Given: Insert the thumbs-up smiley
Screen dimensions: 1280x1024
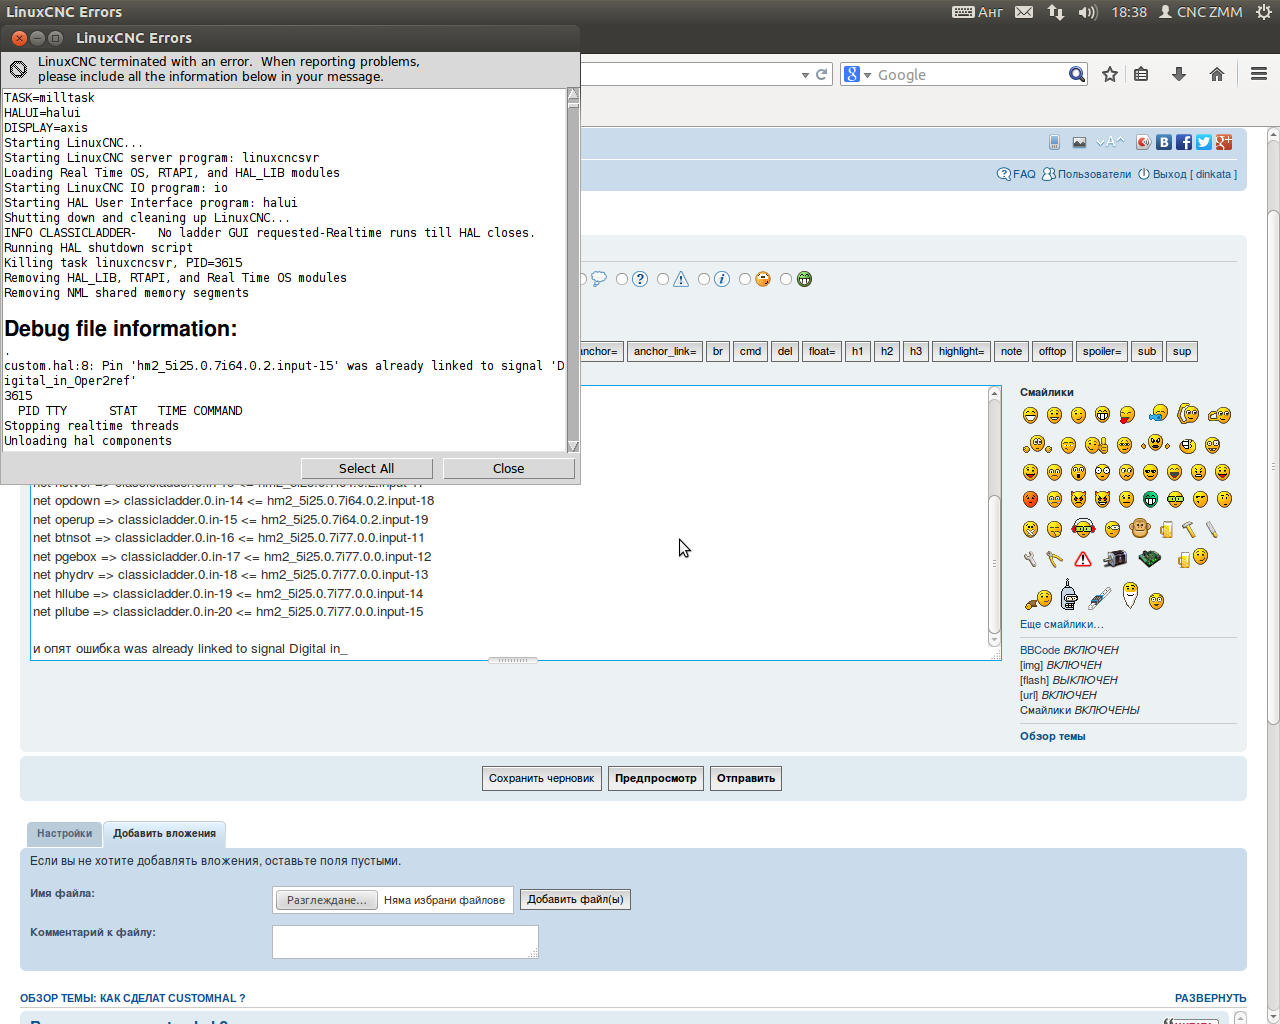Looking at the screenshot, I should (1096, 445).
